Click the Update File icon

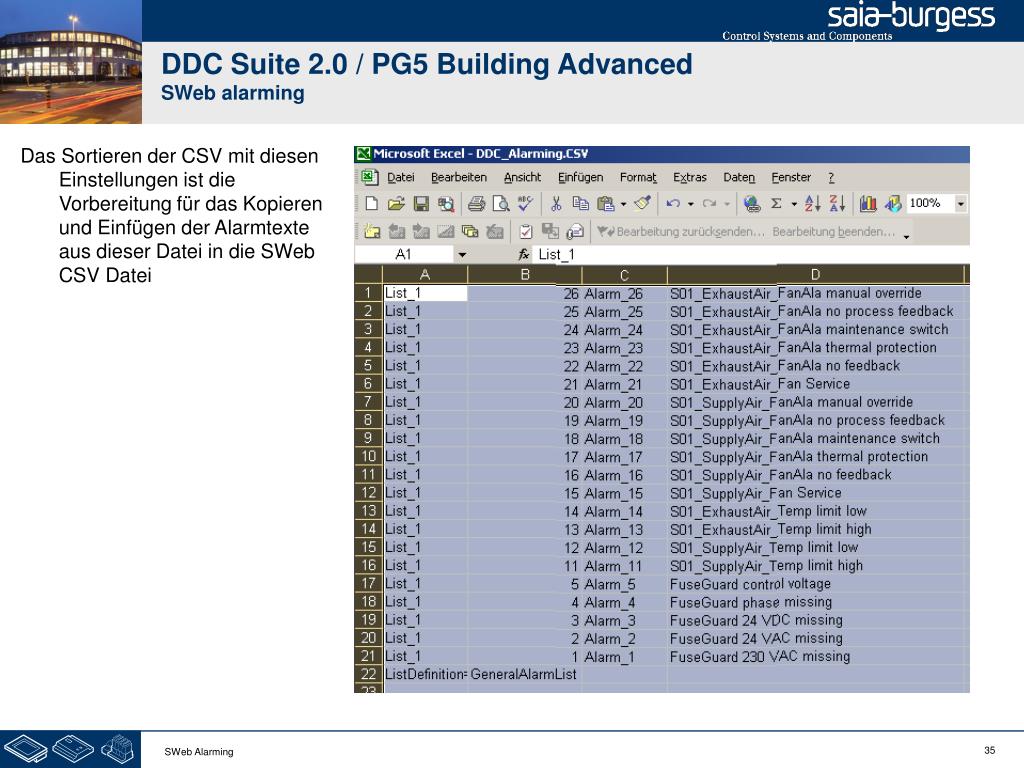551,231
